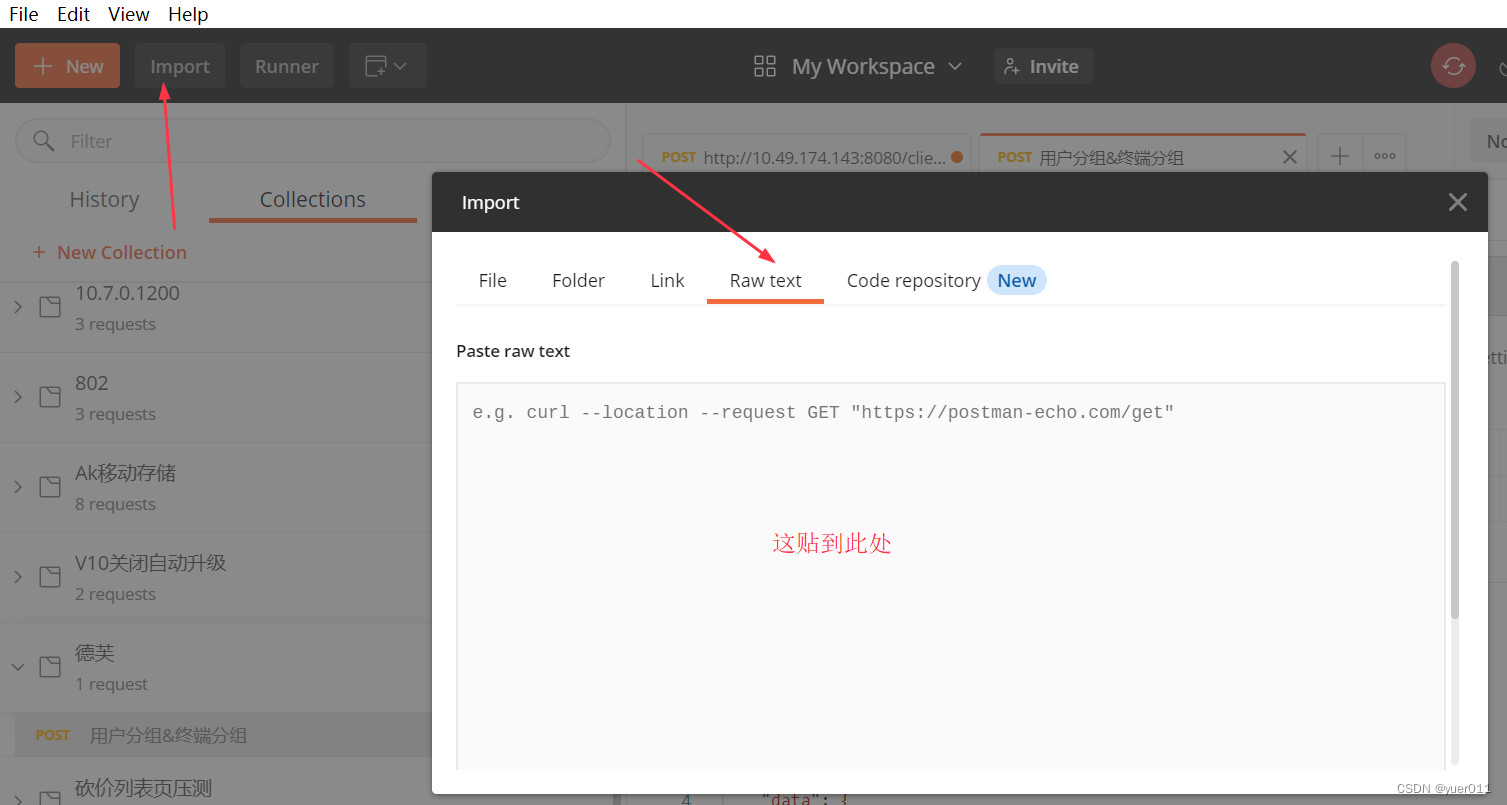Click folder icon of Ak移动存储 collection
This screenshot has height=805, width=1507.
tap(50, 487)
